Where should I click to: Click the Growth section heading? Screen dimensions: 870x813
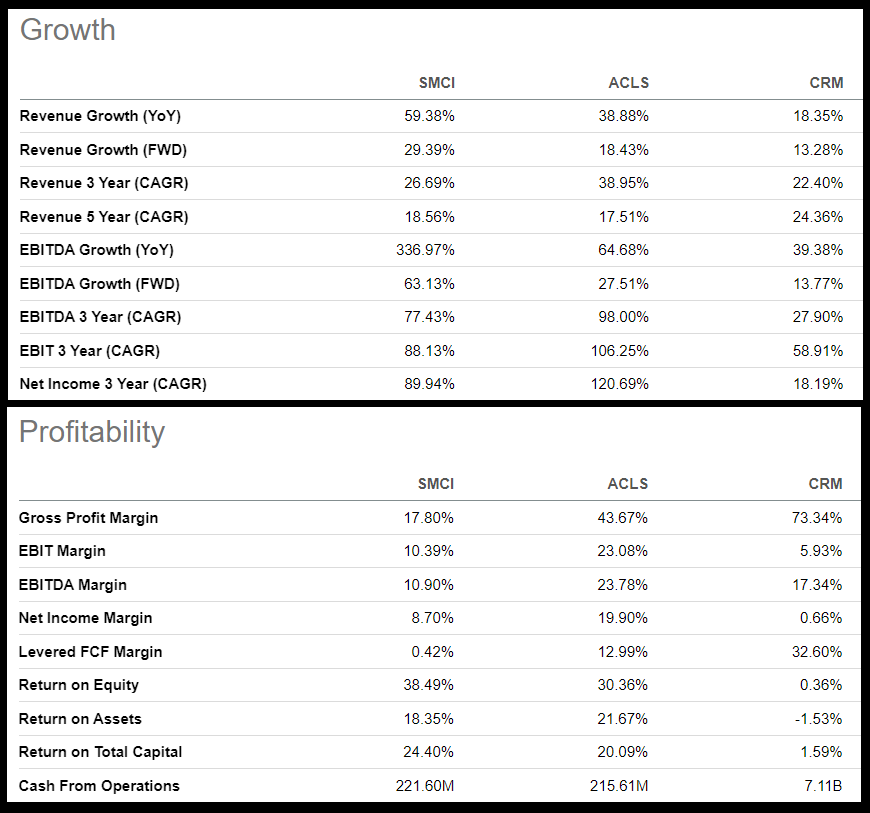click(68, 30)
